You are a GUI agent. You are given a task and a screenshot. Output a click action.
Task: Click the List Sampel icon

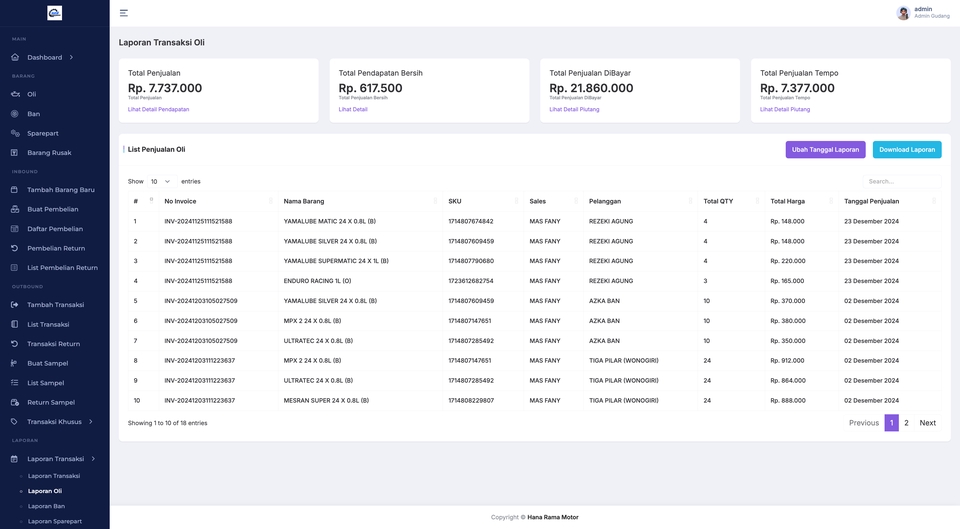pos(15,383)
